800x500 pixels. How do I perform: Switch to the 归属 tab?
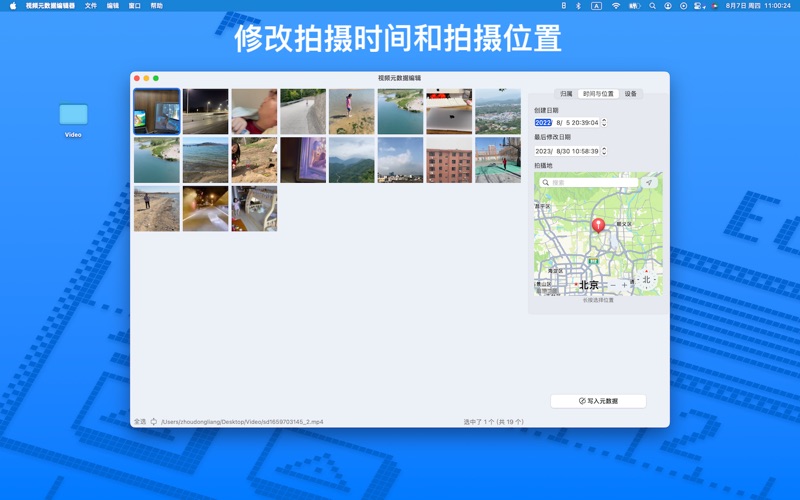pyautogui.click(x=566, y=93)
